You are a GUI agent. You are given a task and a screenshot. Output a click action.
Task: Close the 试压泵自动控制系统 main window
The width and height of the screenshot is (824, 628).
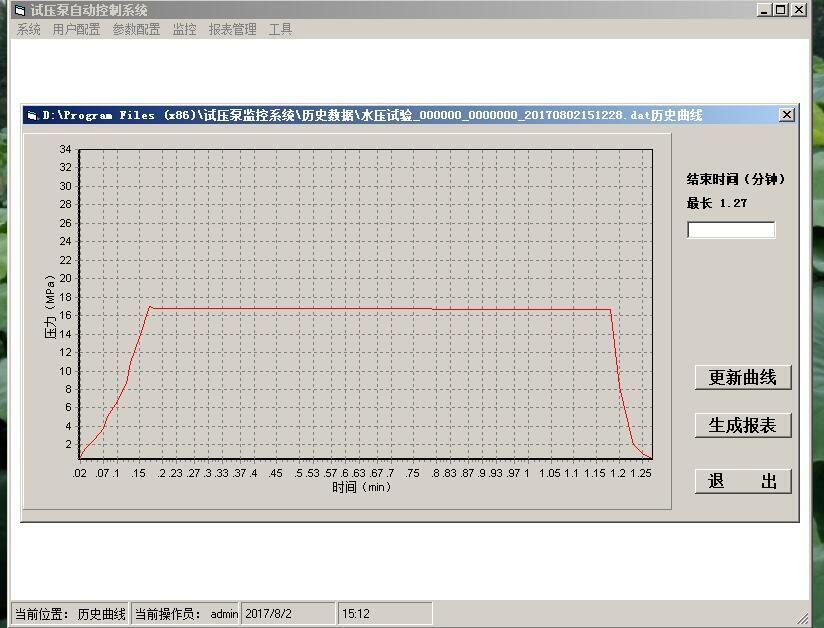click(x=798, y=10)
